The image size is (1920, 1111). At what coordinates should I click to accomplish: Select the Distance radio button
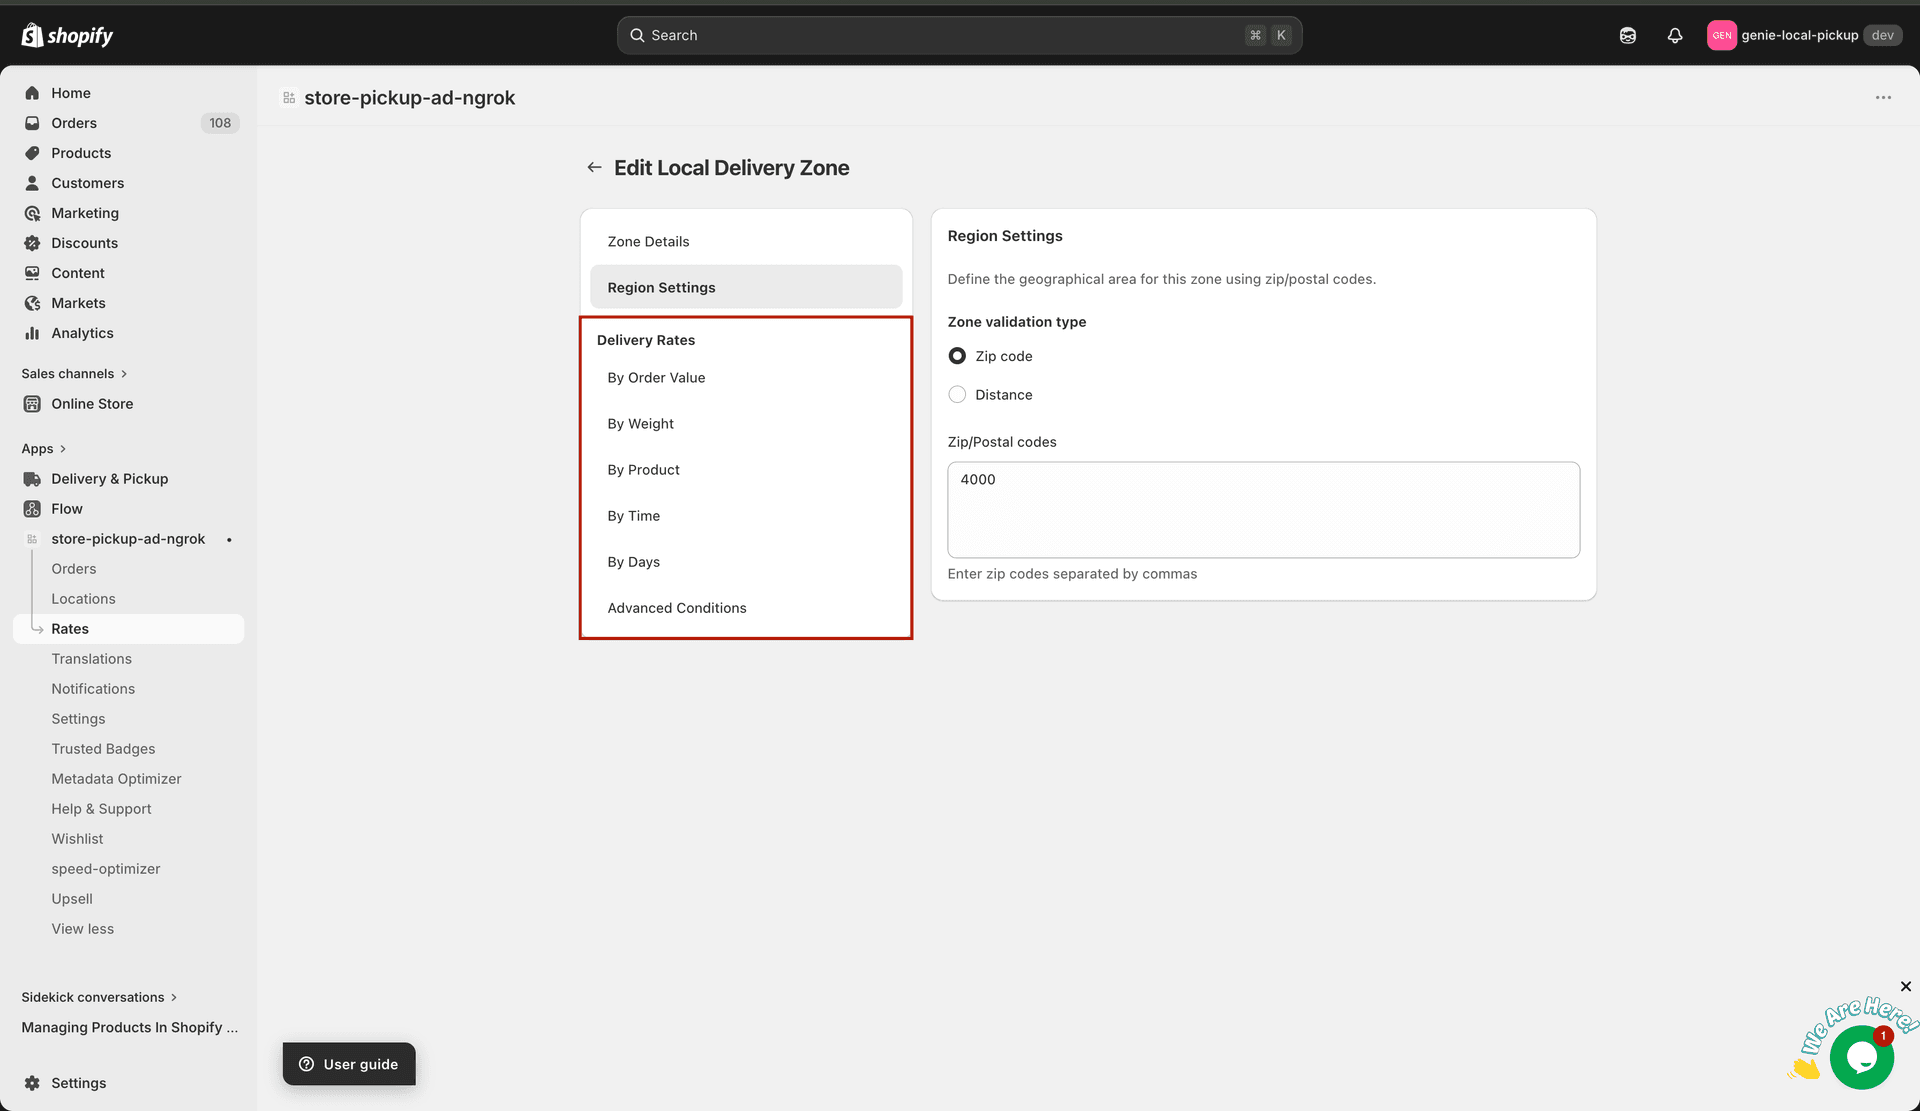pyautogui.click(x=957, y=395)
